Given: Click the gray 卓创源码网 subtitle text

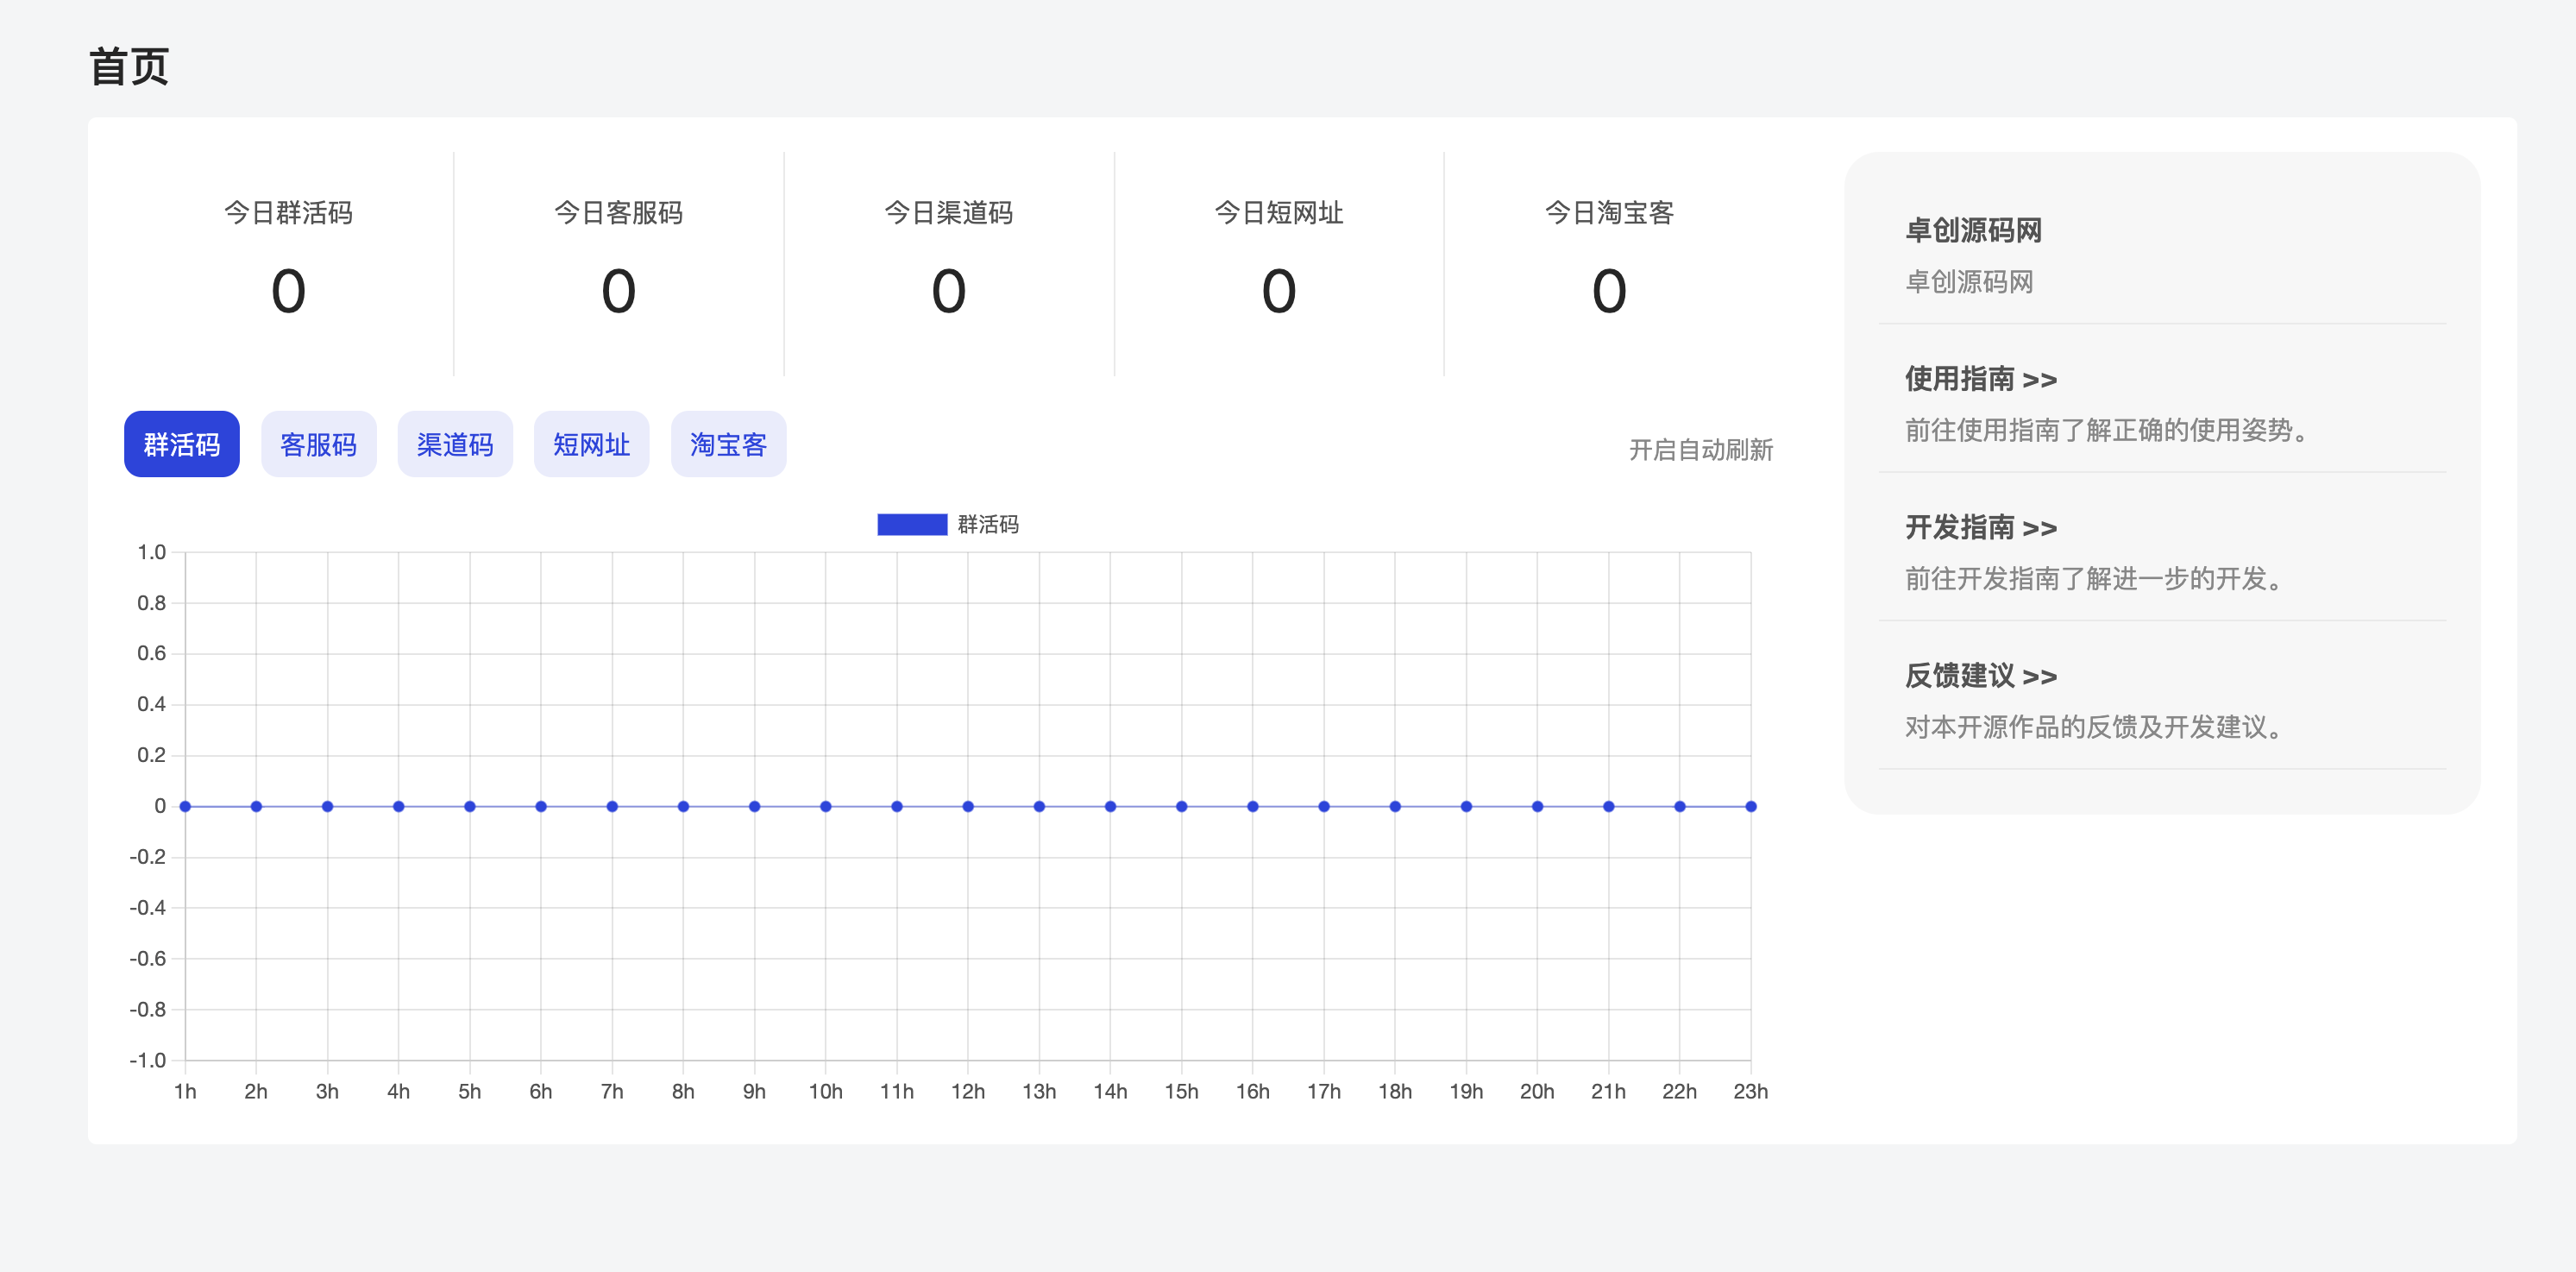Looking at the screenshot, I should click(1969, 282).
